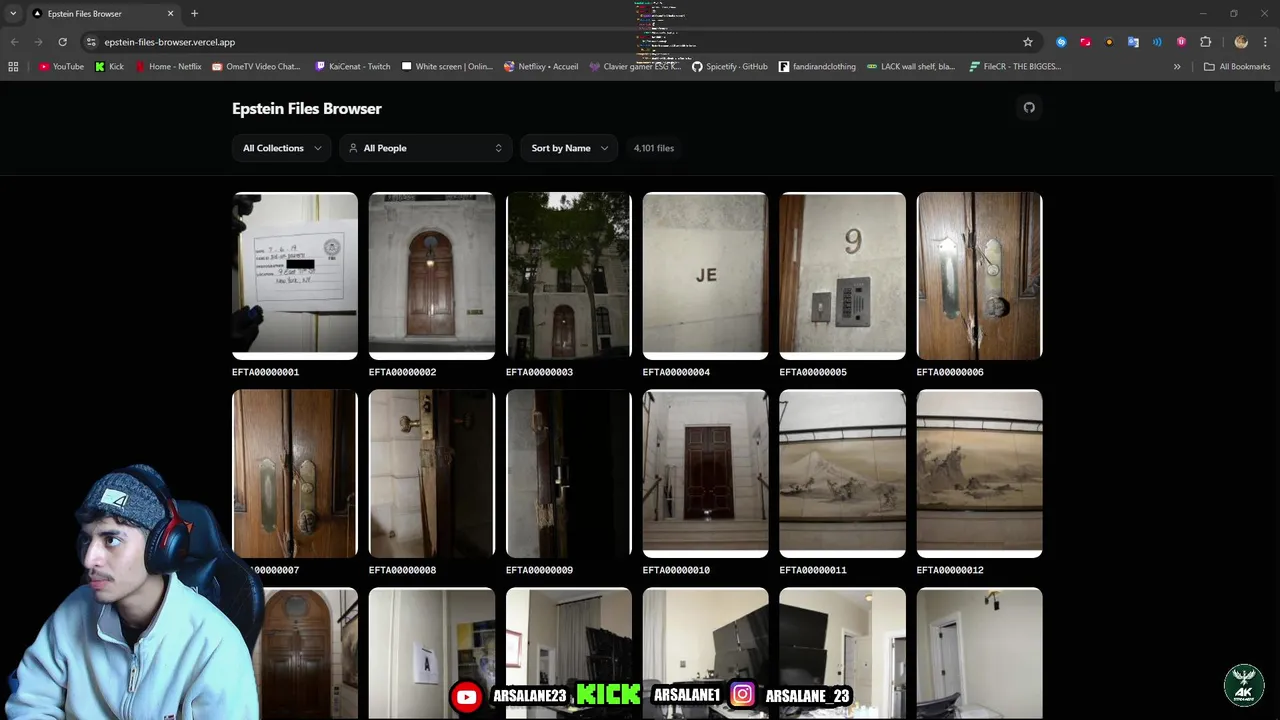1280x720 pixels.
Task: Open the apps grid in bookmarks bar
Action: [x=13, y=67]
